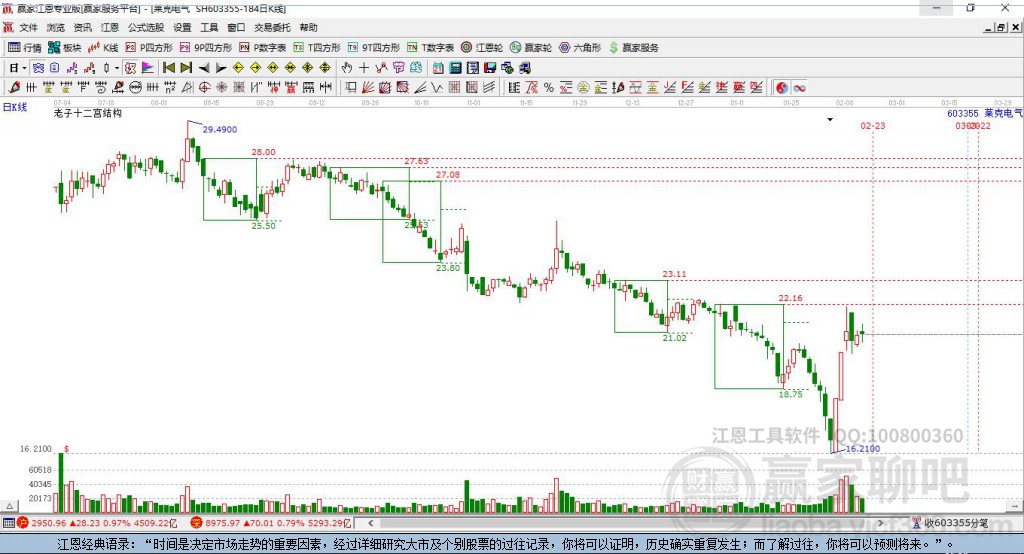The image size is (1024, 554).
Task: Open the 浏览 menu
Action: pos(56,27)
